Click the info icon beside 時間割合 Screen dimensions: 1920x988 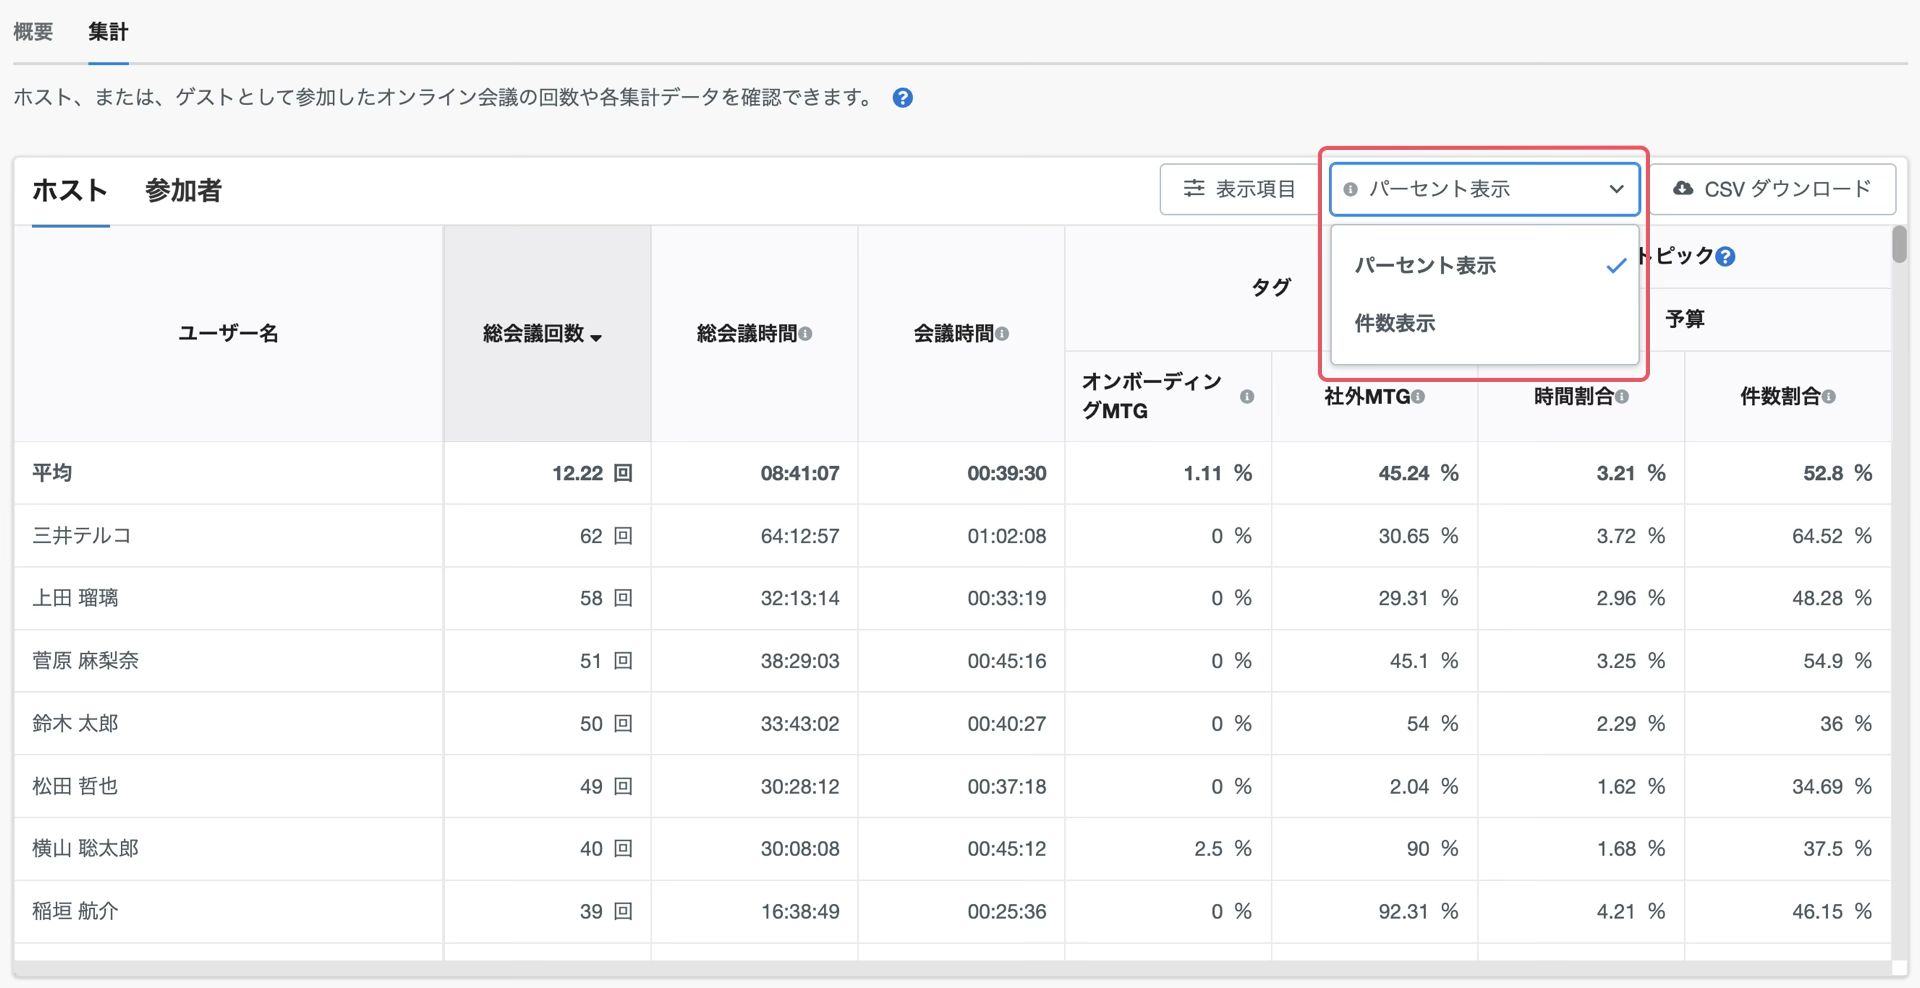click(1622, 397)
